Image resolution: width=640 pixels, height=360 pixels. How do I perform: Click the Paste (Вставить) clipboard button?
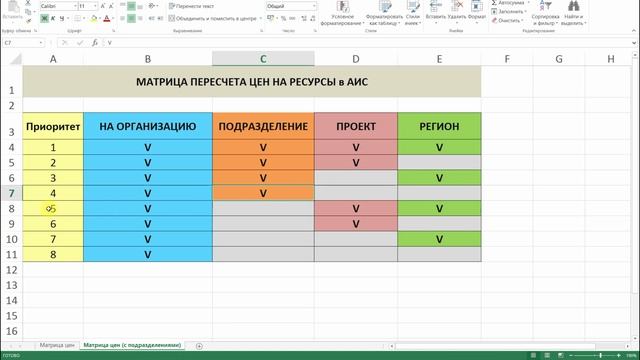coord(12,11)
